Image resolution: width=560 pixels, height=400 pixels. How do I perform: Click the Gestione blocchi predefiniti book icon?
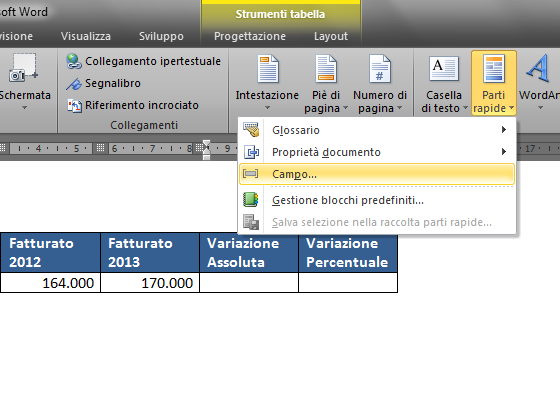(251, 200)
